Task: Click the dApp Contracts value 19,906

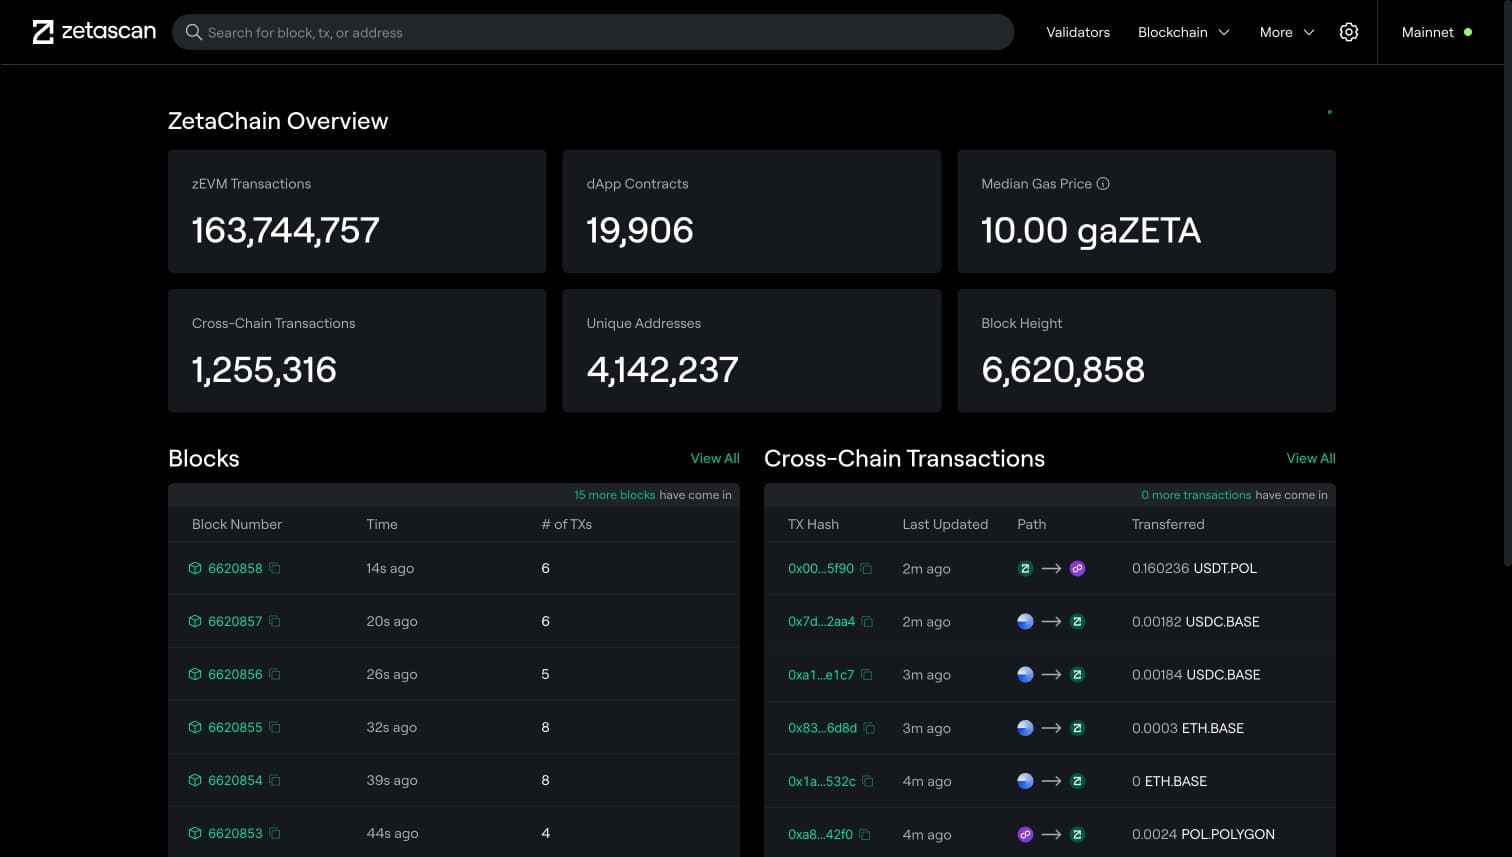Action: pos(640,231)
